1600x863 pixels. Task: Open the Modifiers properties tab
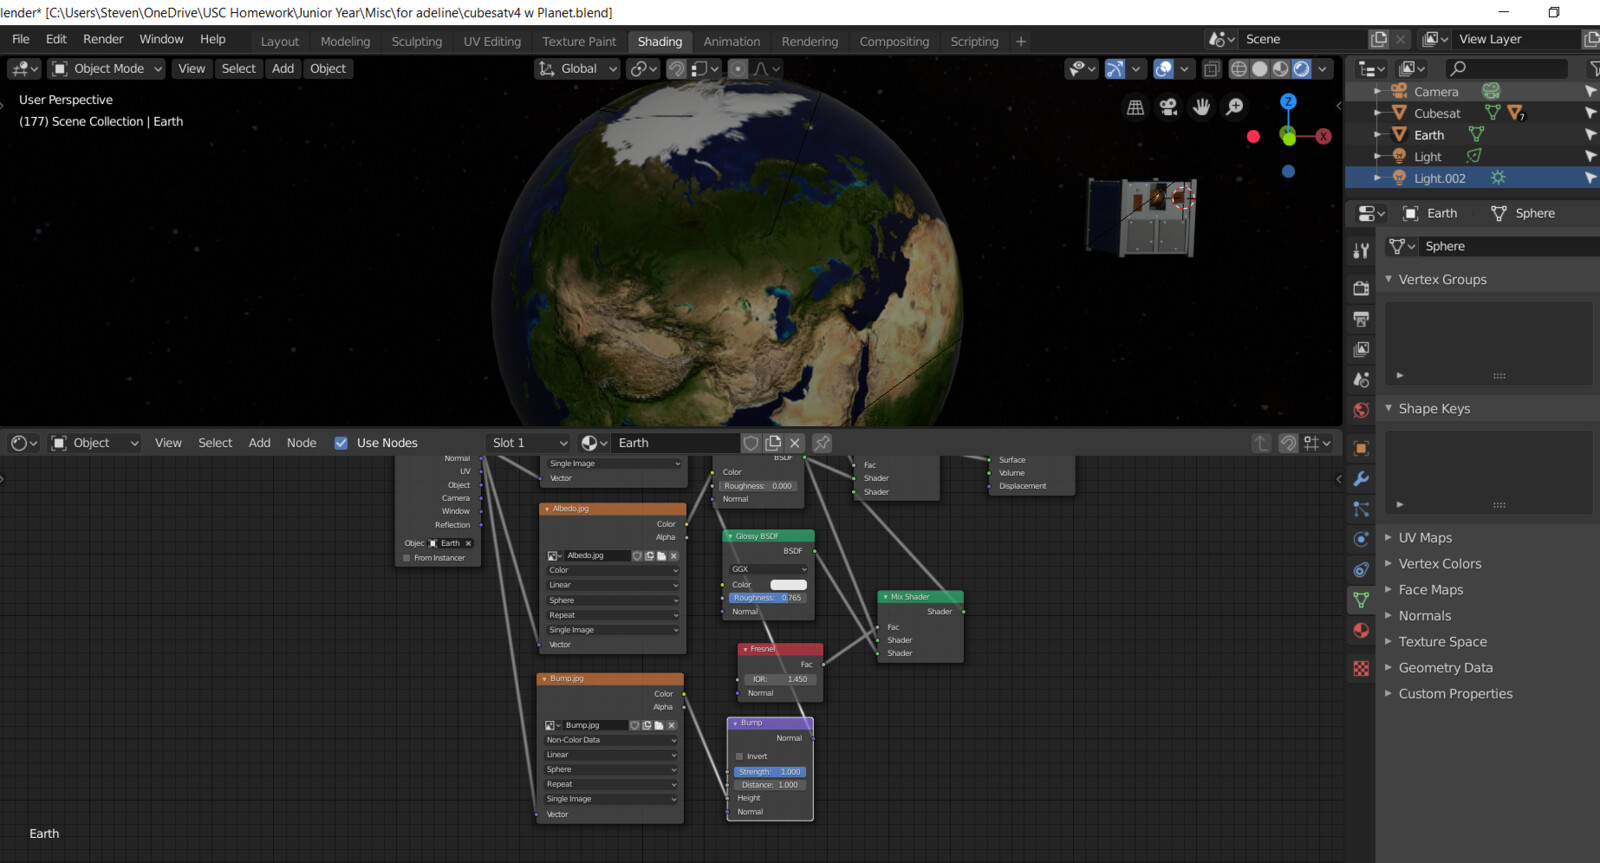(1361, 479)
